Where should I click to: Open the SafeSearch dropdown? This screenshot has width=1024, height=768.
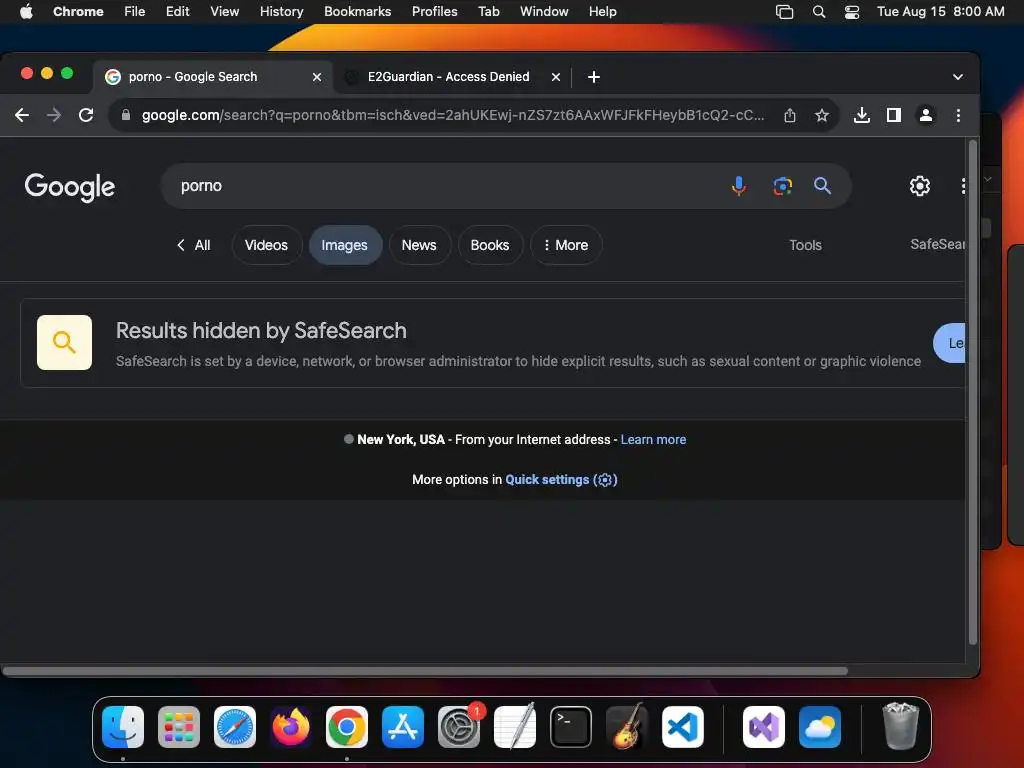click(x=937, y=244)
